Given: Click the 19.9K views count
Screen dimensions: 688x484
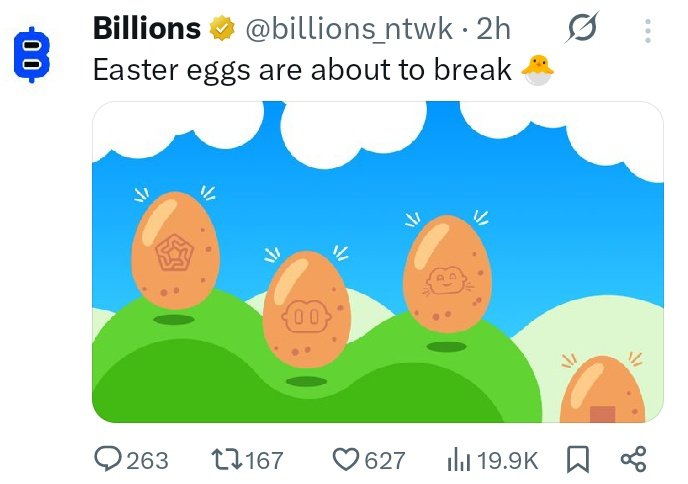Looking at the screenshot, I should (507, 460).
